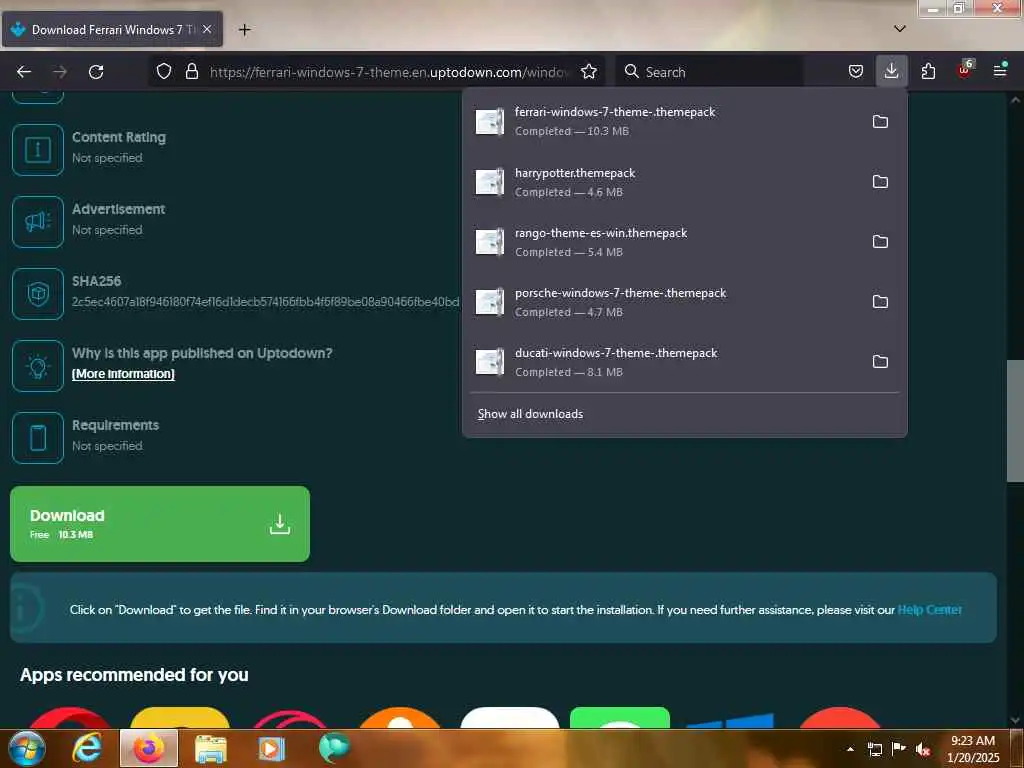Show harrypotter.themepack in its folder
Viewport: 1024px width, 768px height.
pos(880,182)
